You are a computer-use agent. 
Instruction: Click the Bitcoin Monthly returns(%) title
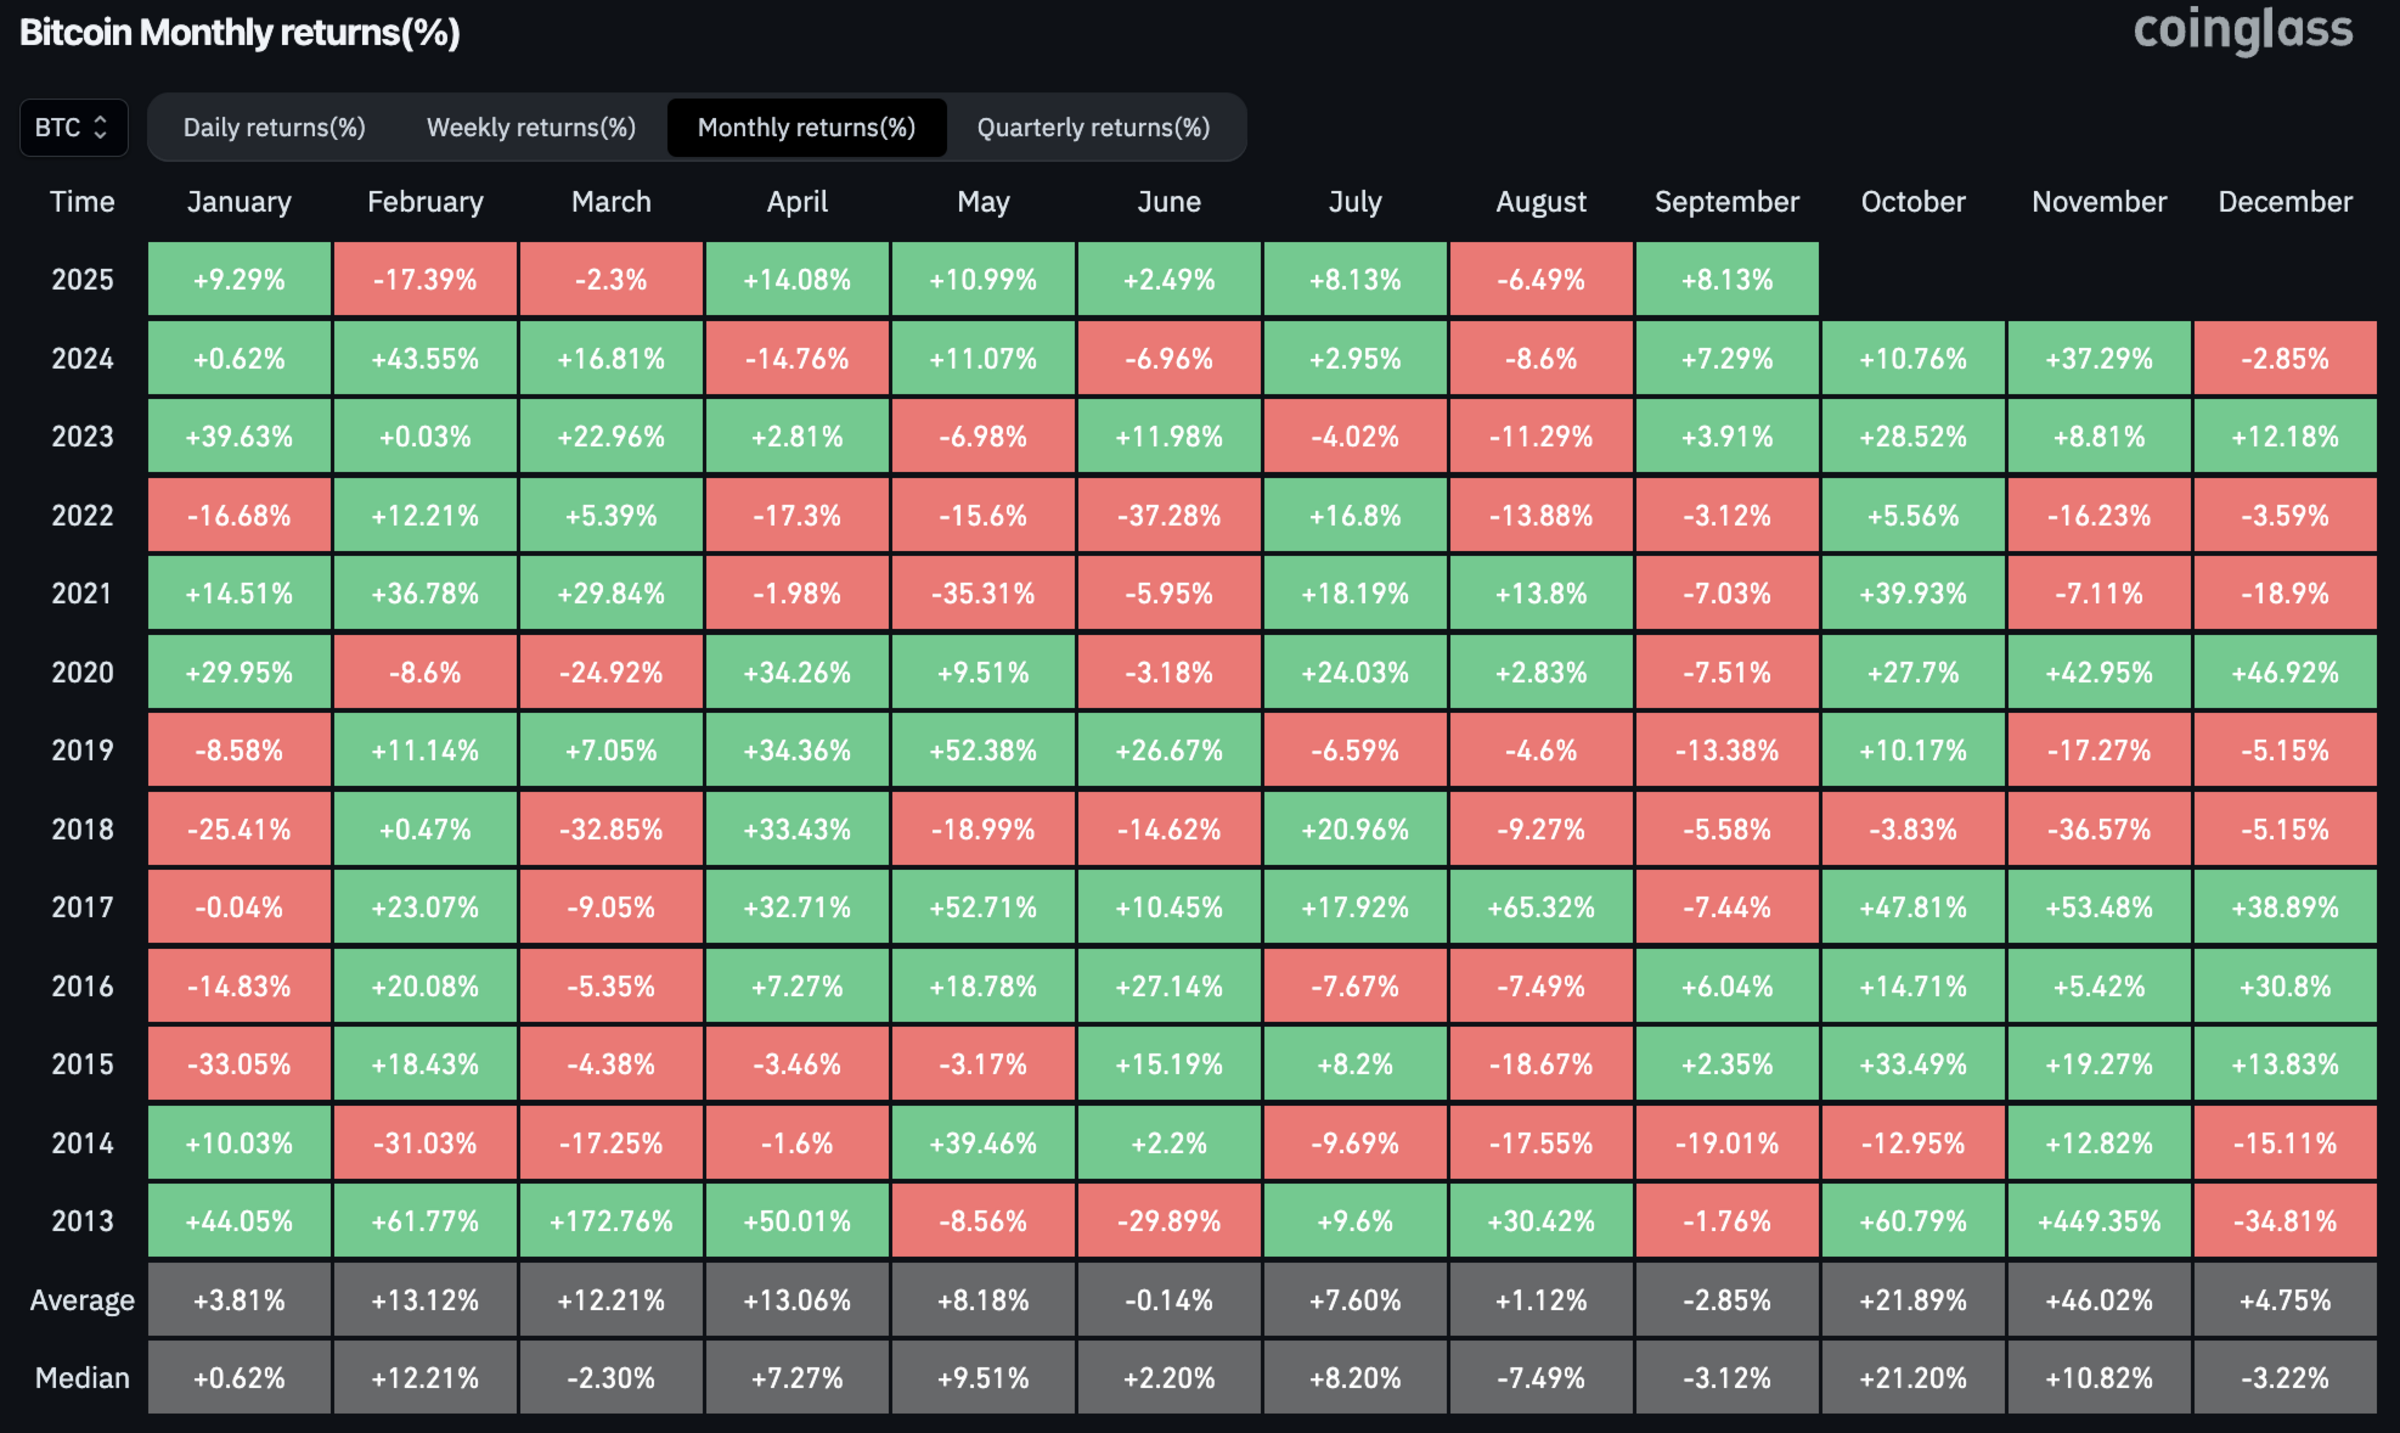tap(240, 33)
